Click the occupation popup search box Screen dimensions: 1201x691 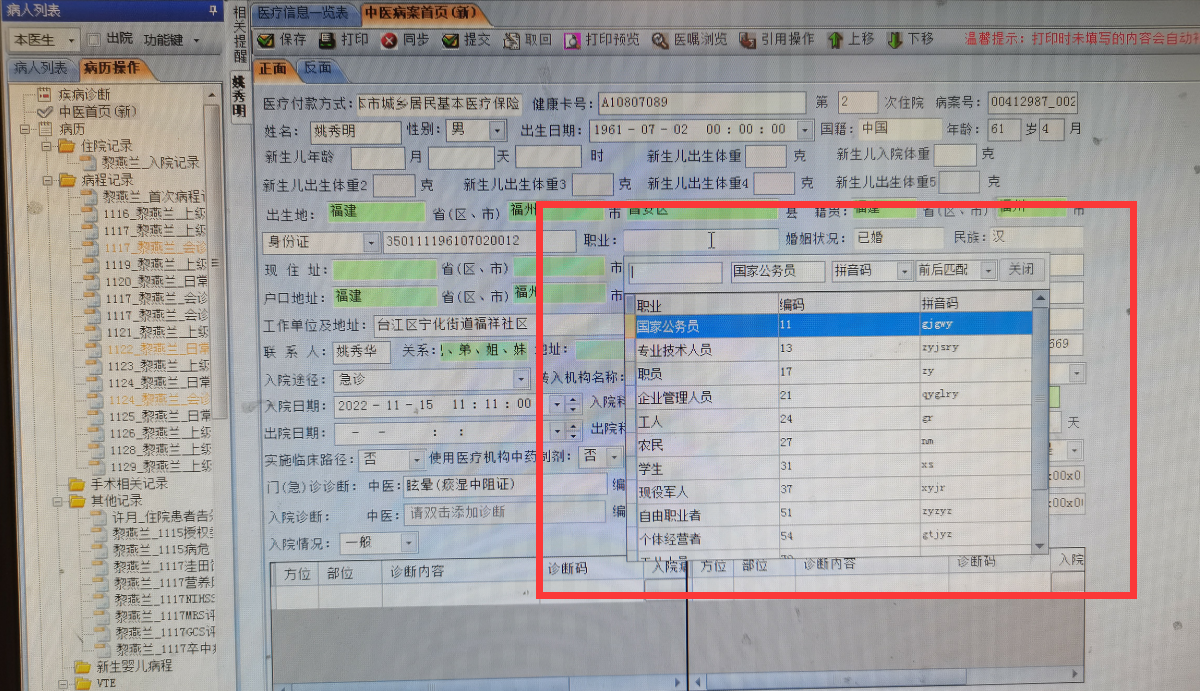pos(676,271)
